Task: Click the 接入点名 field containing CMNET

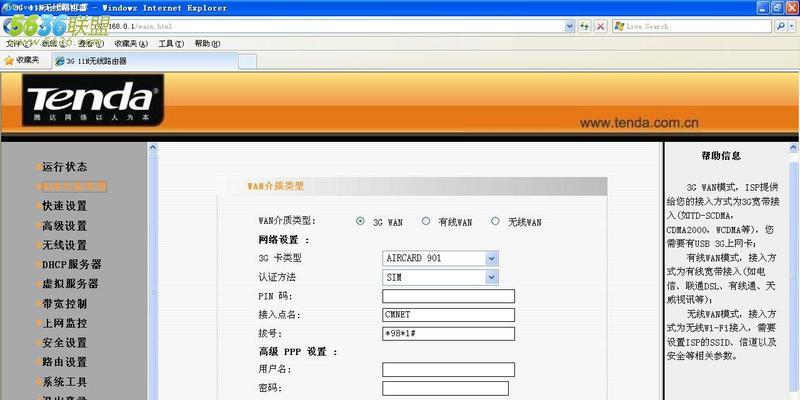Action: tap(448, 315)
